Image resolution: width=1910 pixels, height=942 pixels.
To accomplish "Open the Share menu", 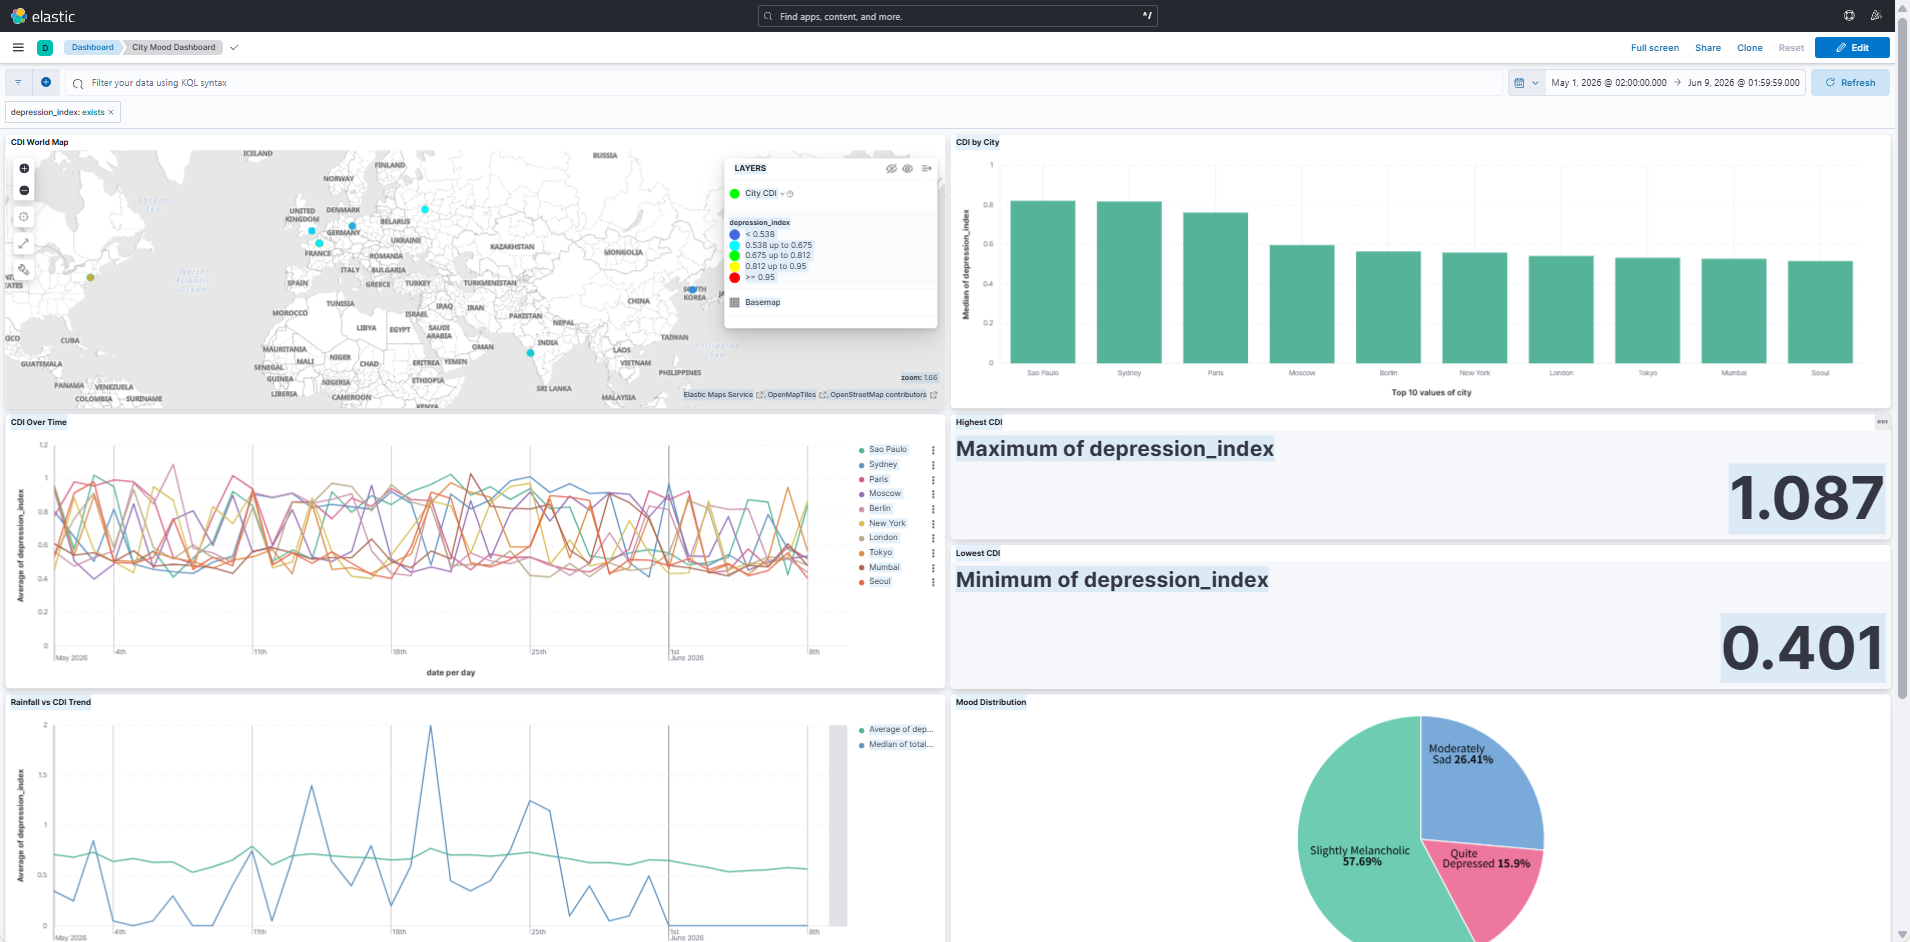I will pyautogui.click(x=1707, y=48).
